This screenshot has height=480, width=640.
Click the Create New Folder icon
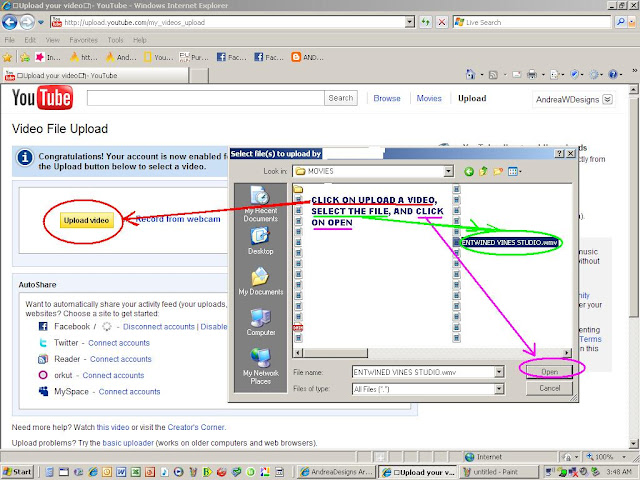coord(498,171)
